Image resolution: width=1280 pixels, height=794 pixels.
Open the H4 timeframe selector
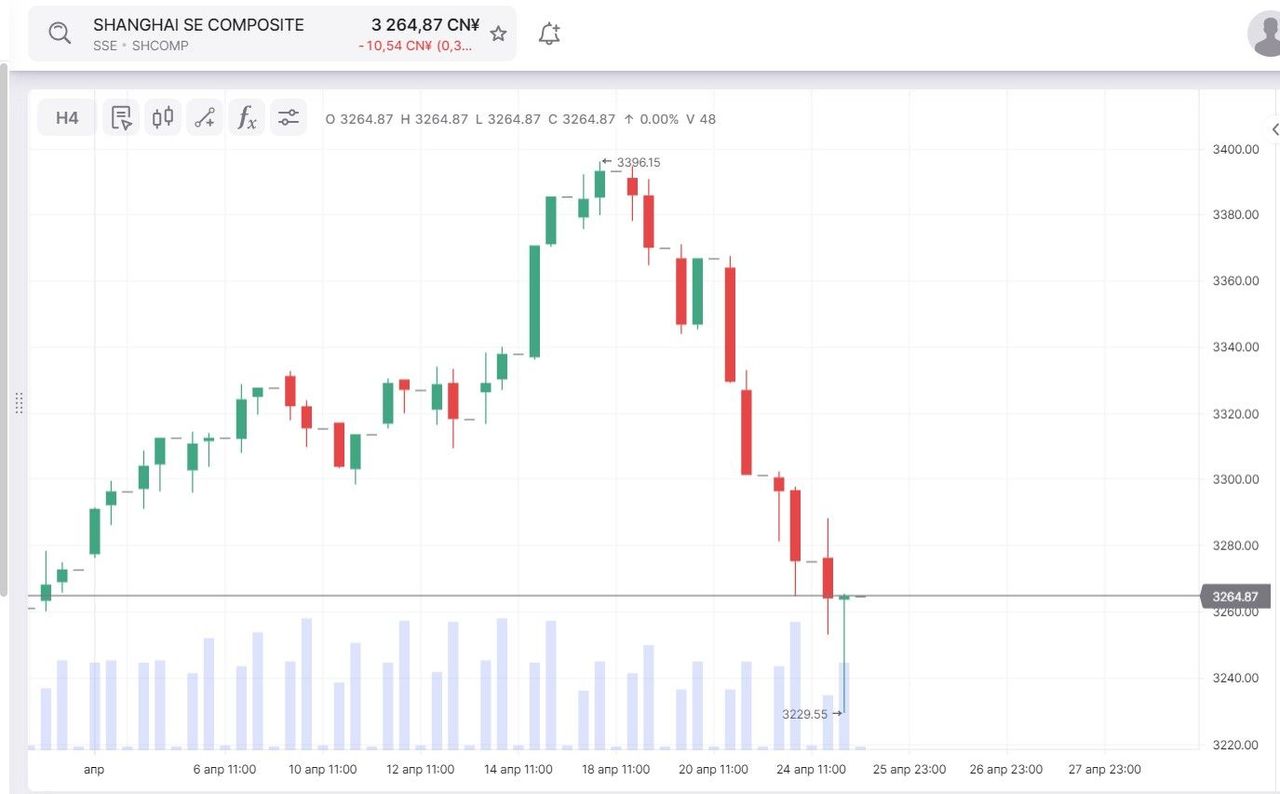coord(67,118)
